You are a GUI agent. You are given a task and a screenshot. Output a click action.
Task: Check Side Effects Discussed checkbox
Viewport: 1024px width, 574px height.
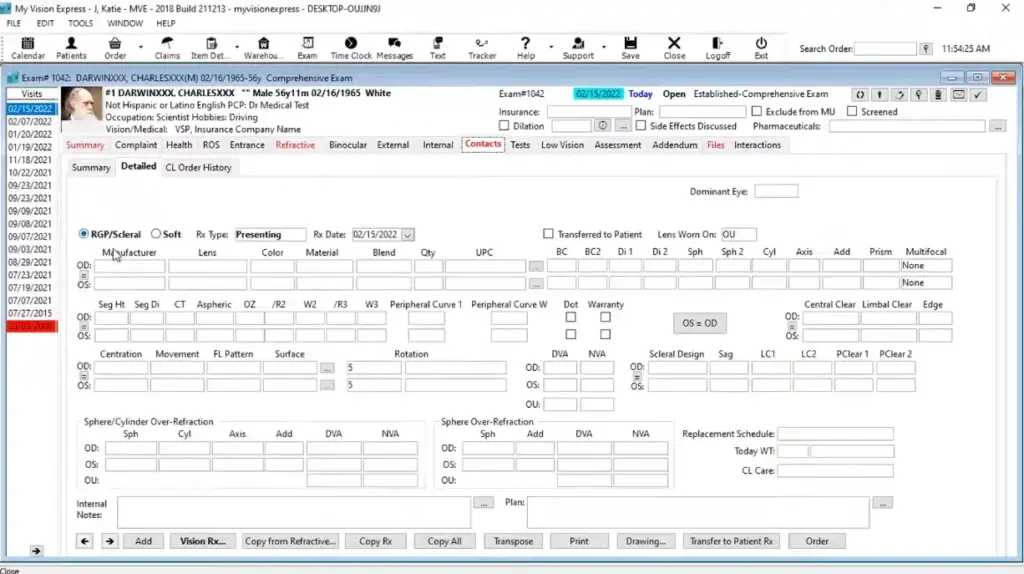641,125
